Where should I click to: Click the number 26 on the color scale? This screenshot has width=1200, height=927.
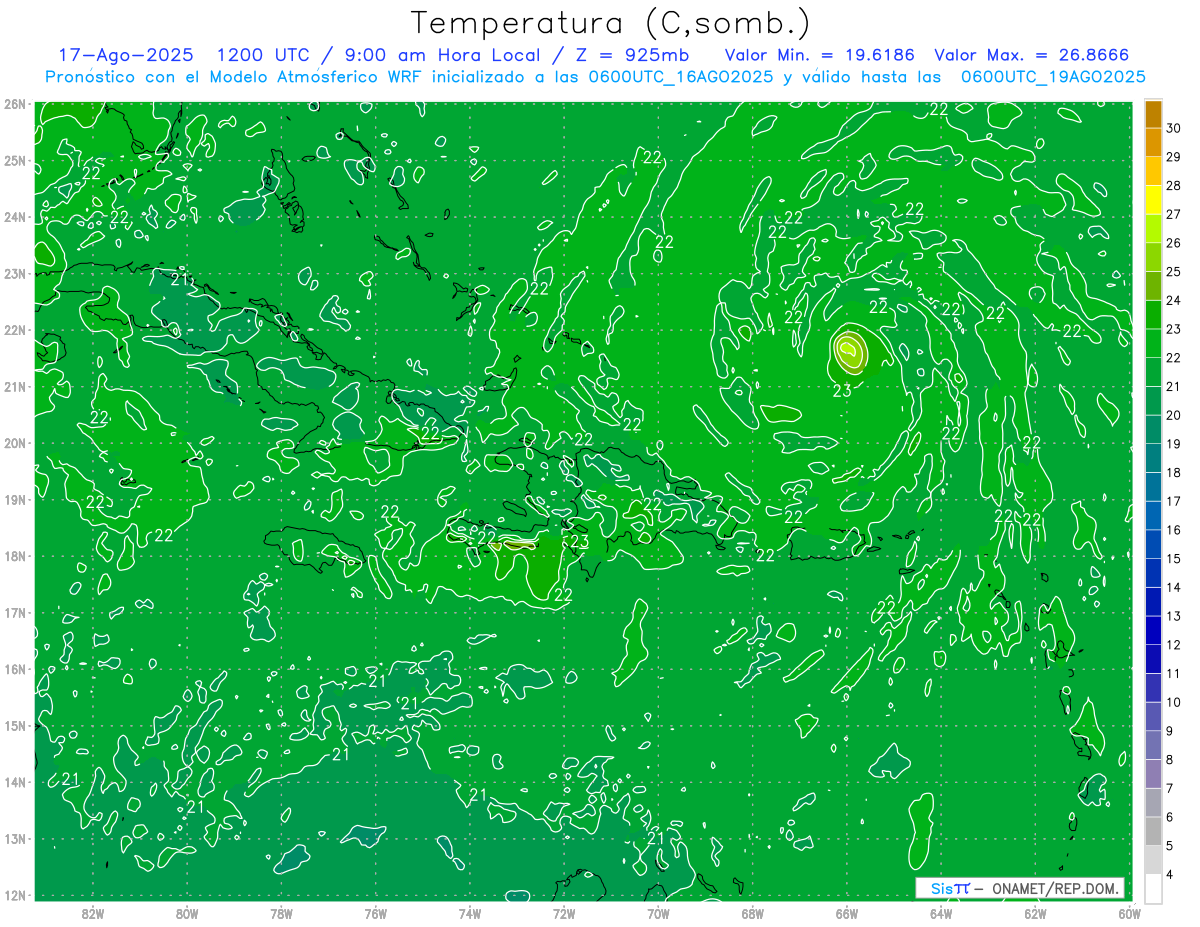1174,243
